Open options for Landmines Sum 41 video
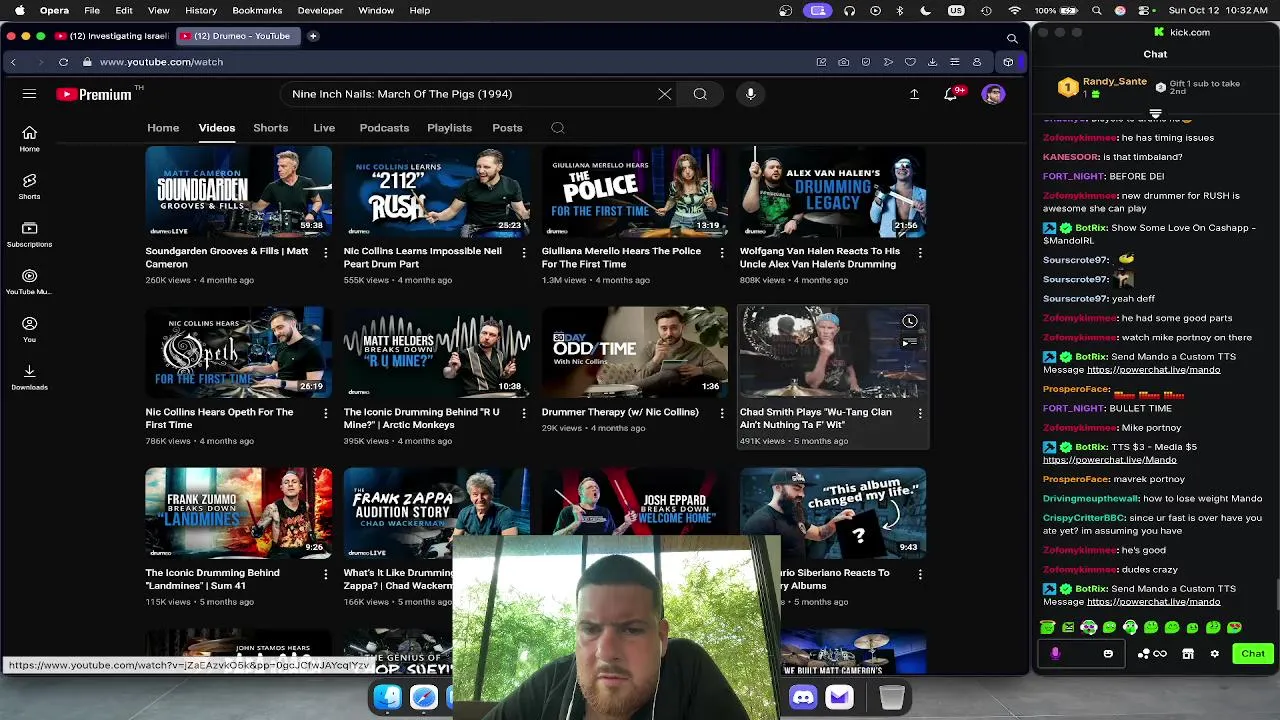Viewport: 1280px width, 720px height. [325, 574]
